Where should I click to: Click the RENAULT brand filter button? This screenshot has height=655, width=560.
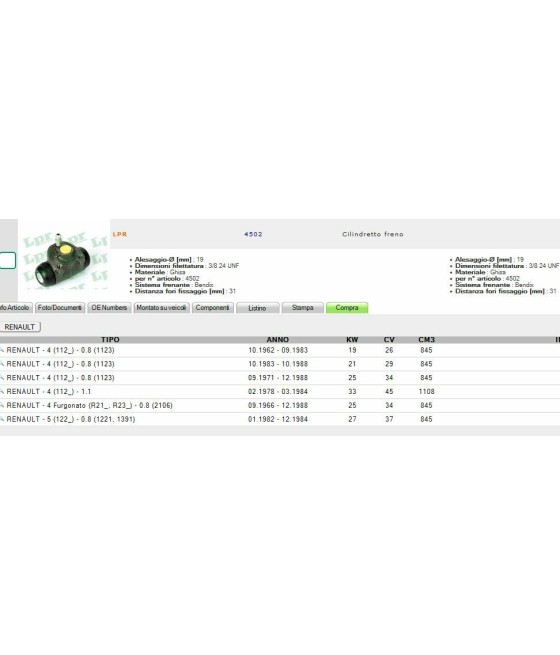click(x=20, y=327)
